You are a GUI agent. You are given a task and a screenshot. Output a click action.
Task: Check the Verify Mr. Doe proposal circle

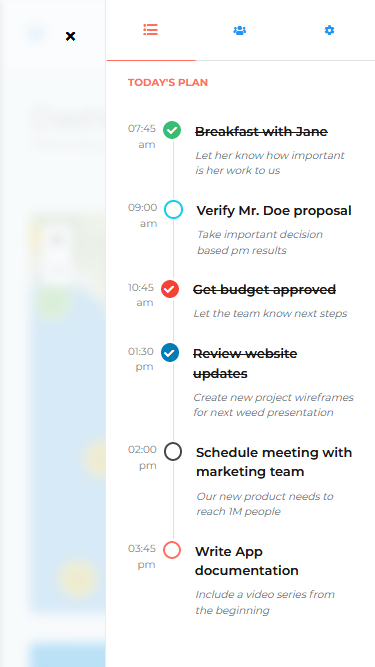tap(173, 210)
